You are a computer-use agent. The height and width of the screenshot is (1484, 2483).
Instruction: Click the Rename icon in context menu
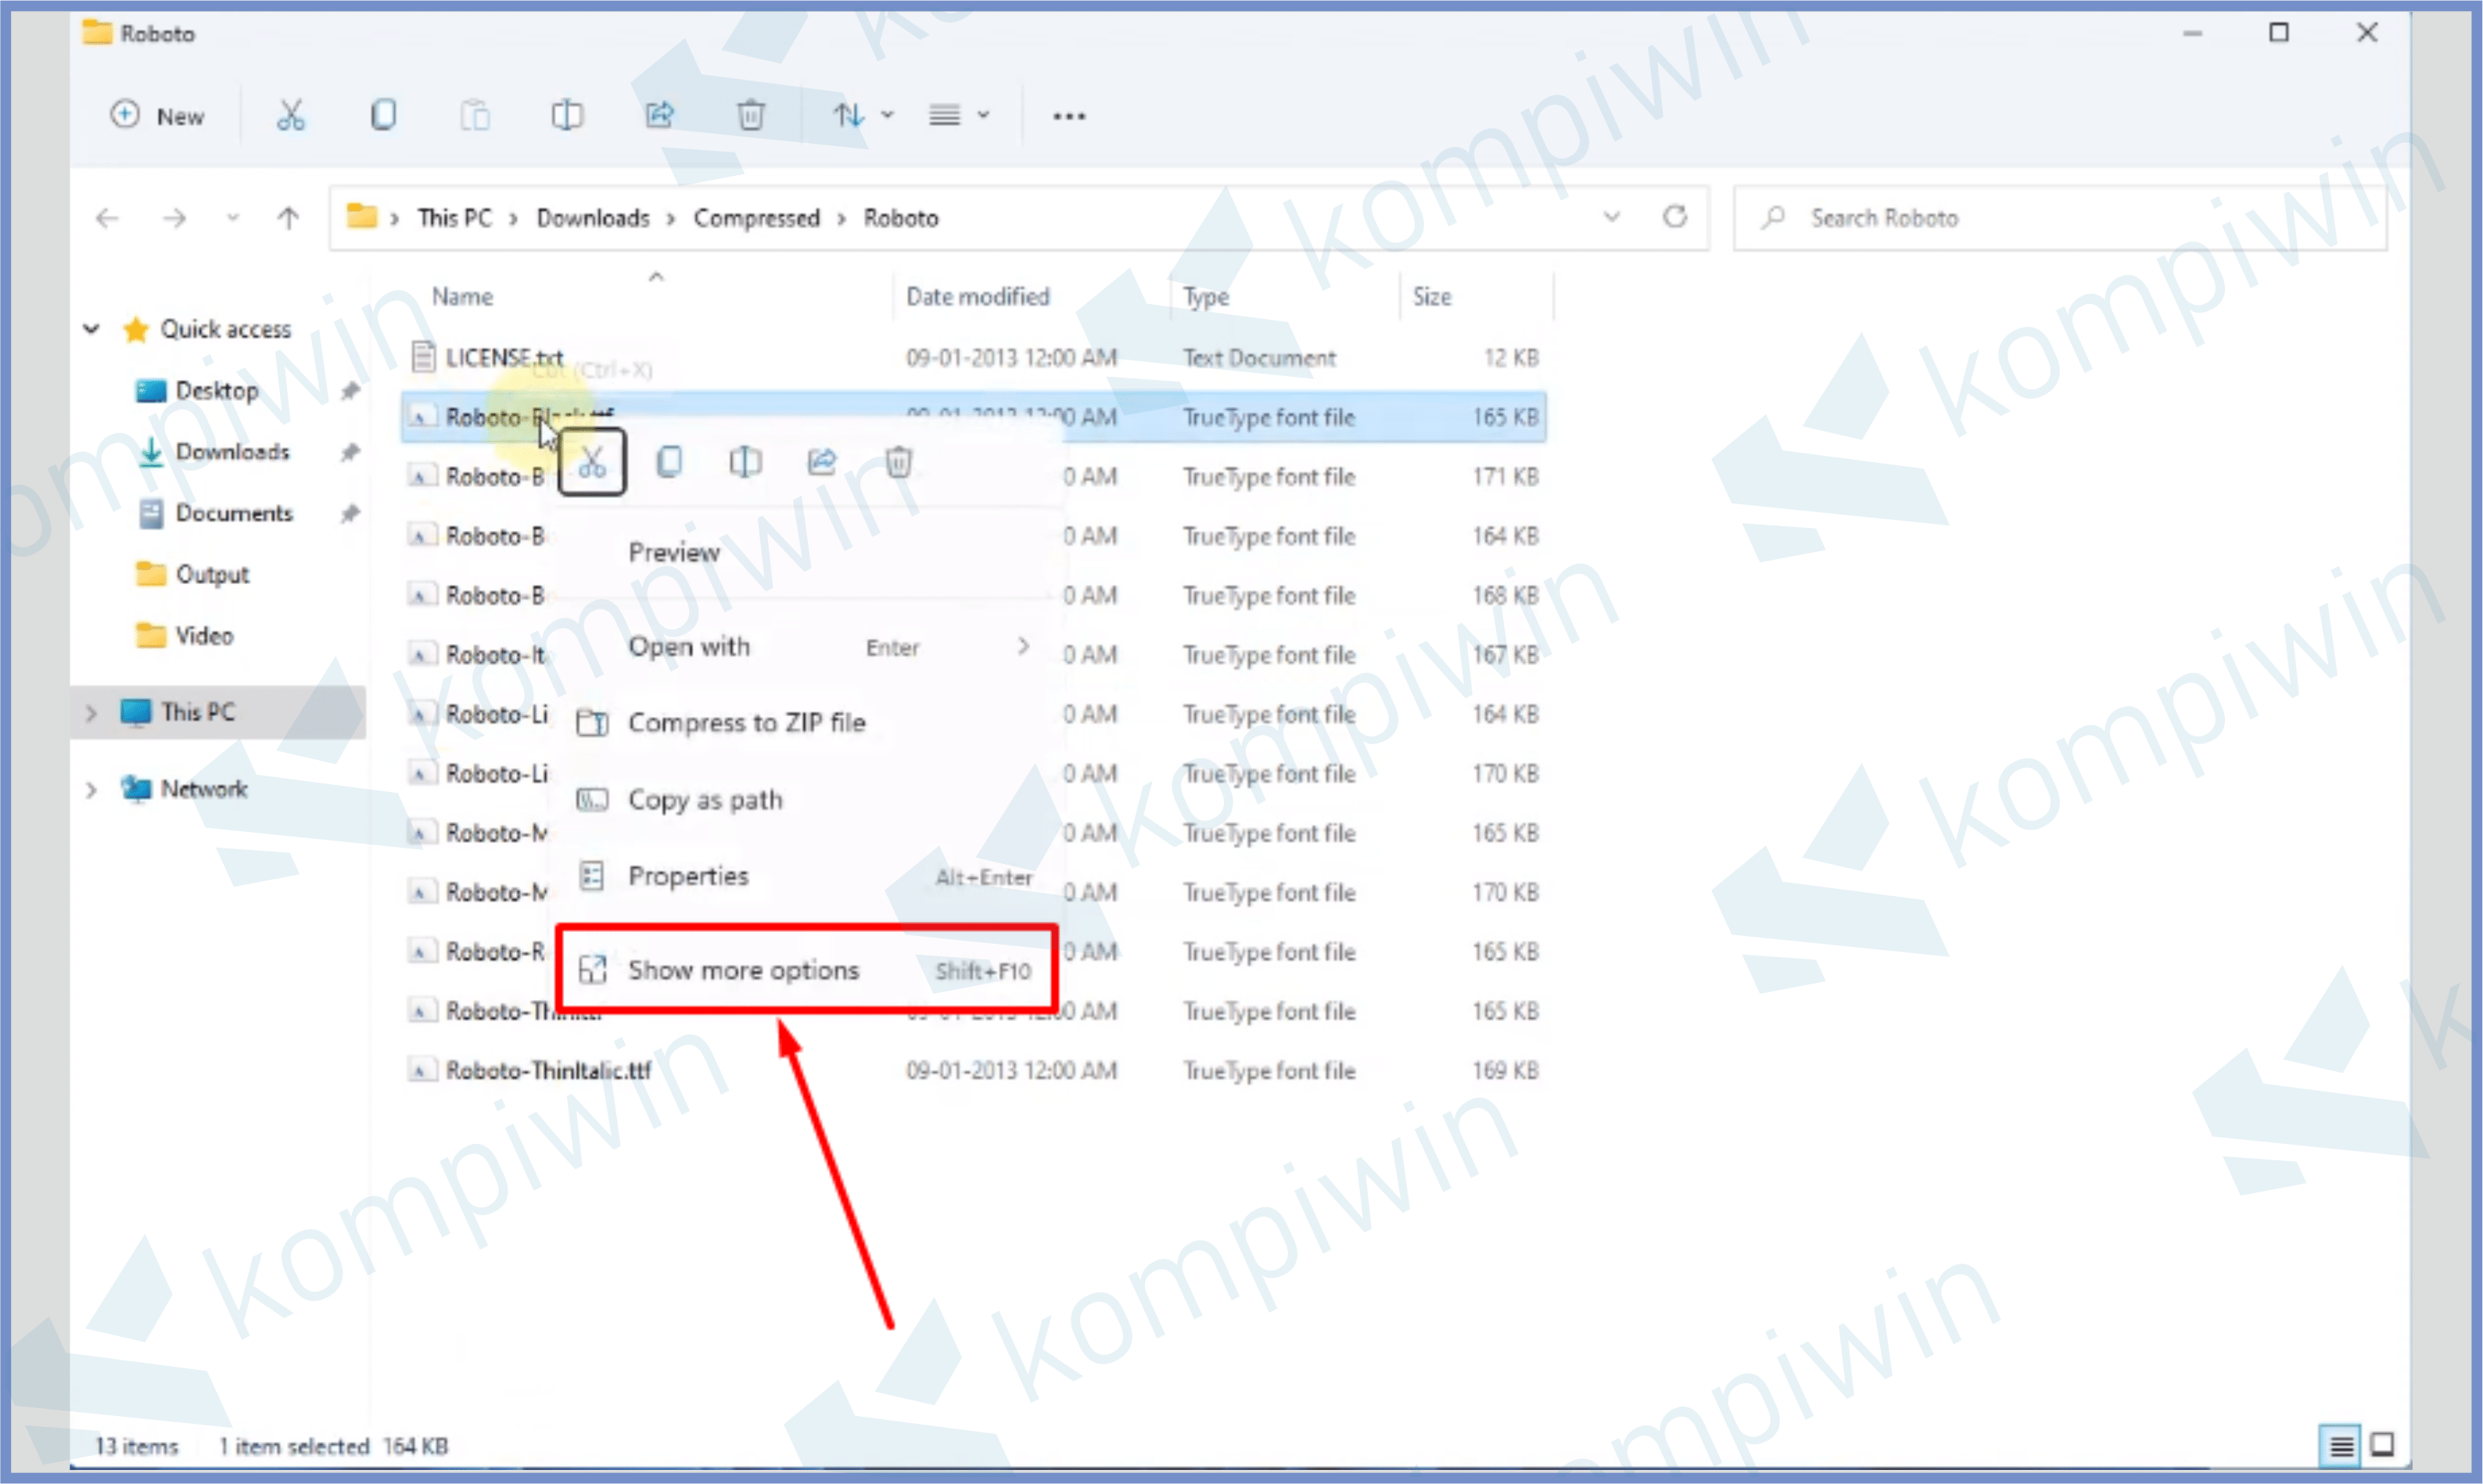[x=745, y=462]
